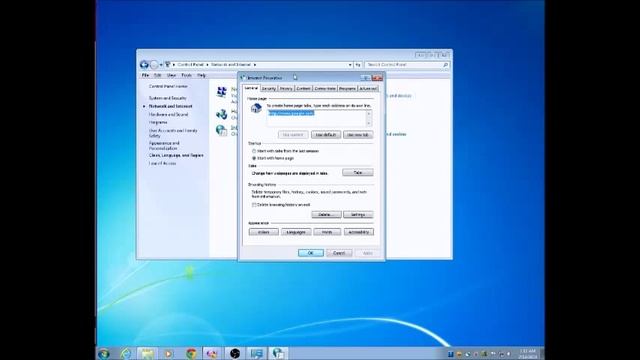Open the File menu in Control Panel
The image size is (640, 360).
pyautogui.click(x=145, y=76)
